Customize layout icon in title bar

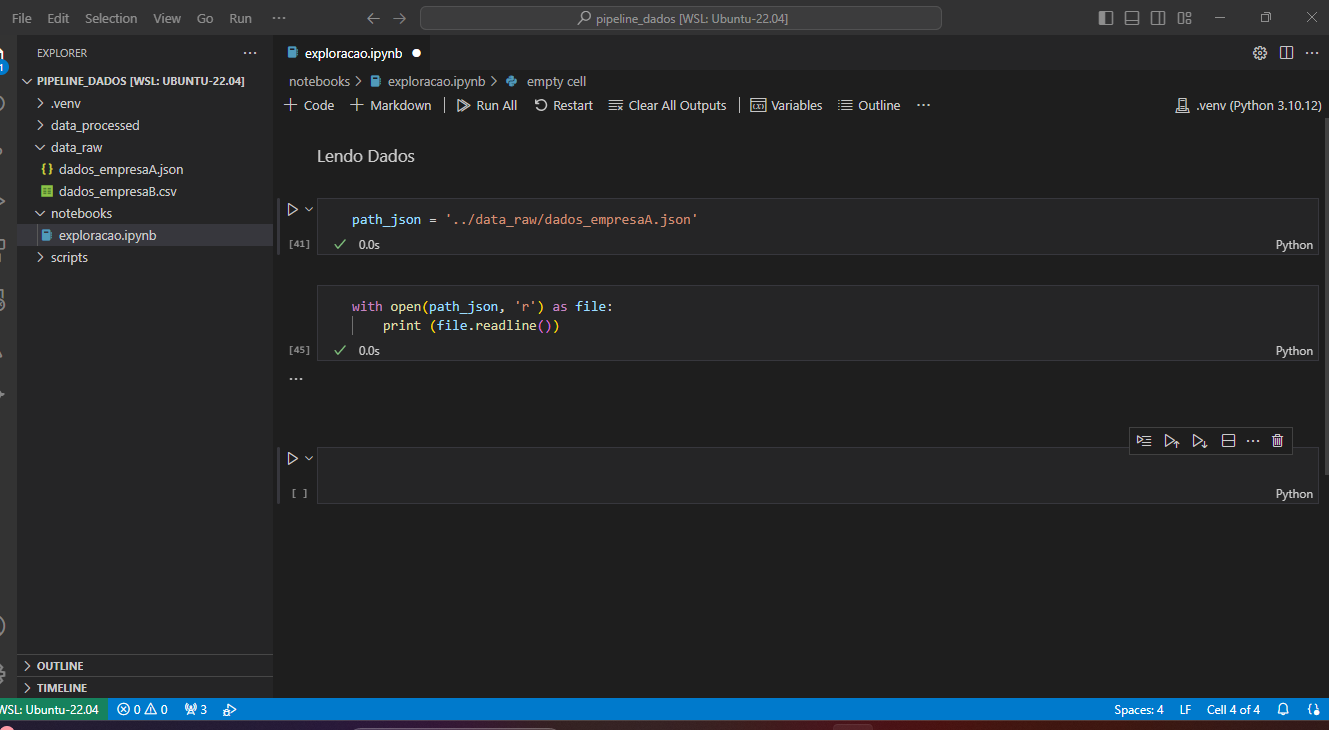click(1184, 18)
